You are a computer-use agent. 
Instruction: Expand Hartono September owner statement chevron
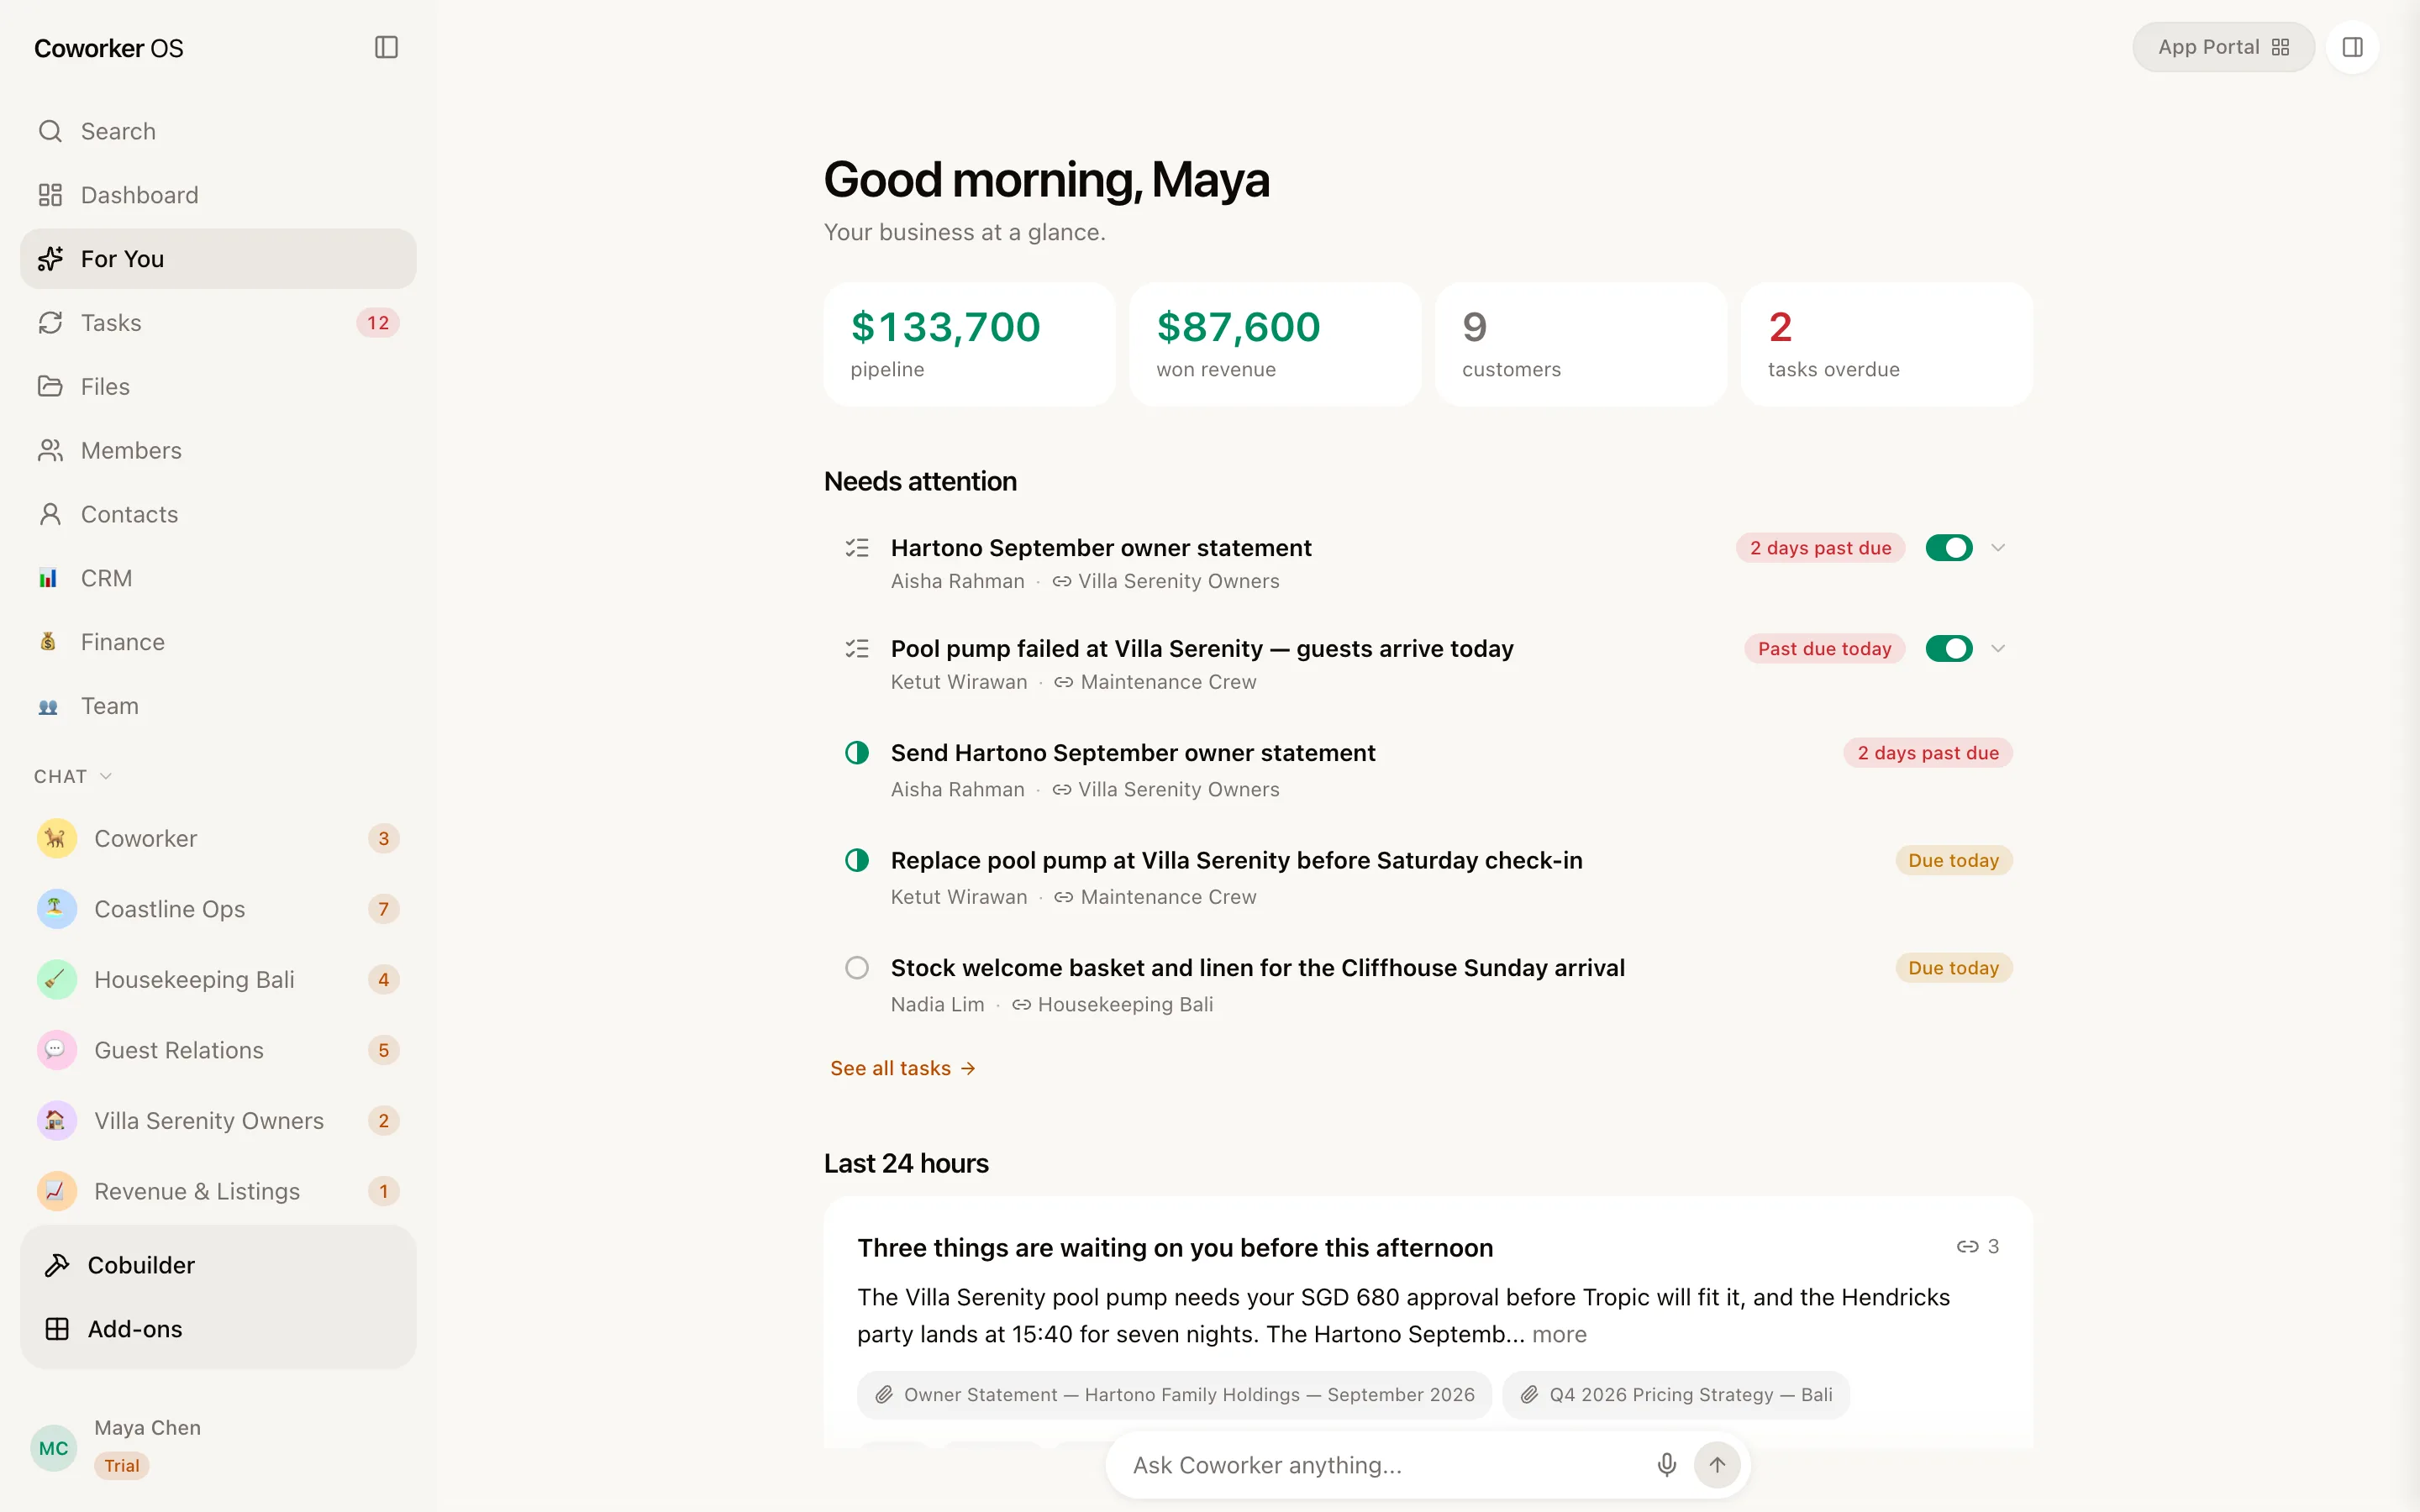click(1998, 548)
